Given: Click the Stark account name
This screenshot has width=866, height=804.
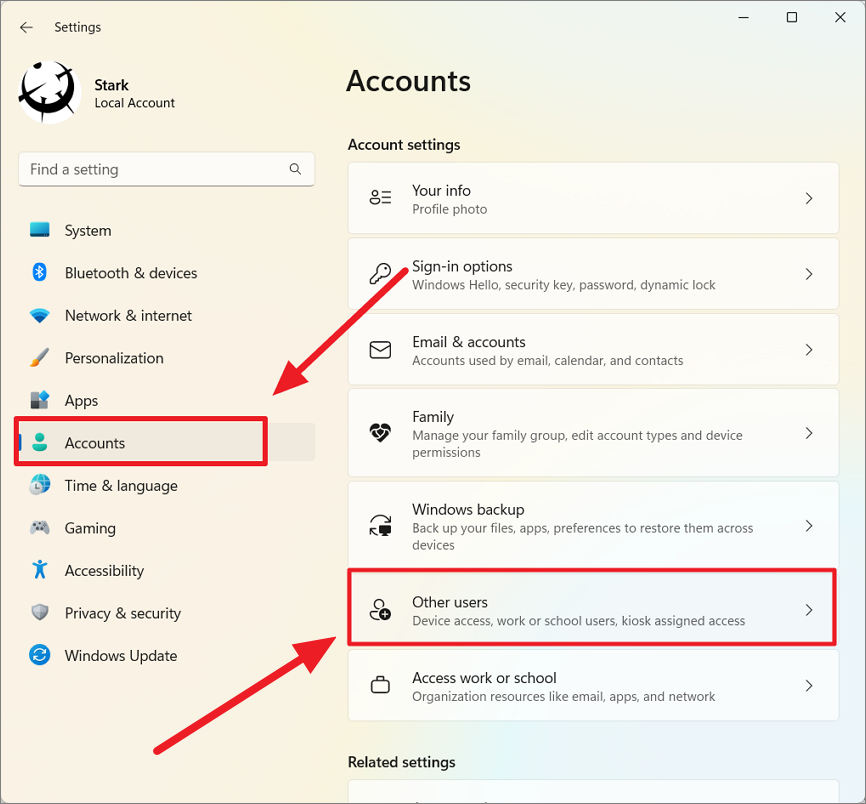Looking at the screenshot, I should coord(112,85).
